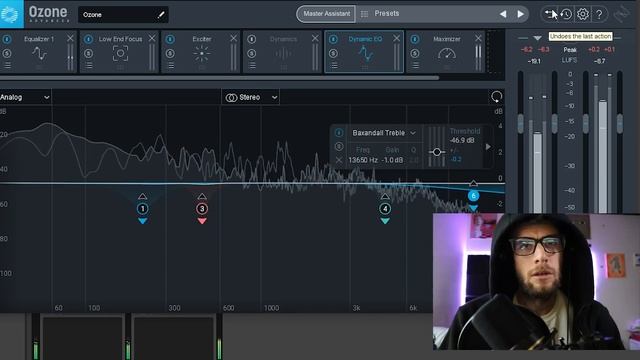This screenshot has height=360, width=640.
Task: Open Exciter module preset list icon
Action: [171, 65]
